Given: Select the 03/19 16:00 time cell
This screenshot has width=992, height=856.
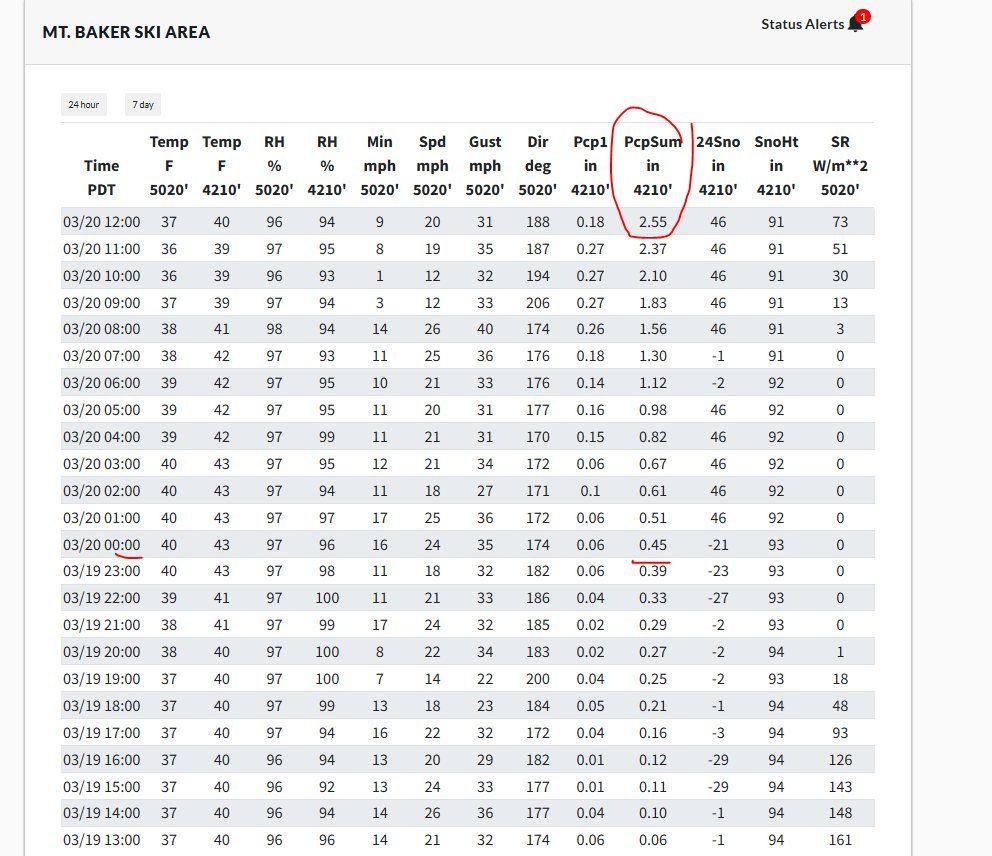Looking at the screenshot, I should pos(101,760).
